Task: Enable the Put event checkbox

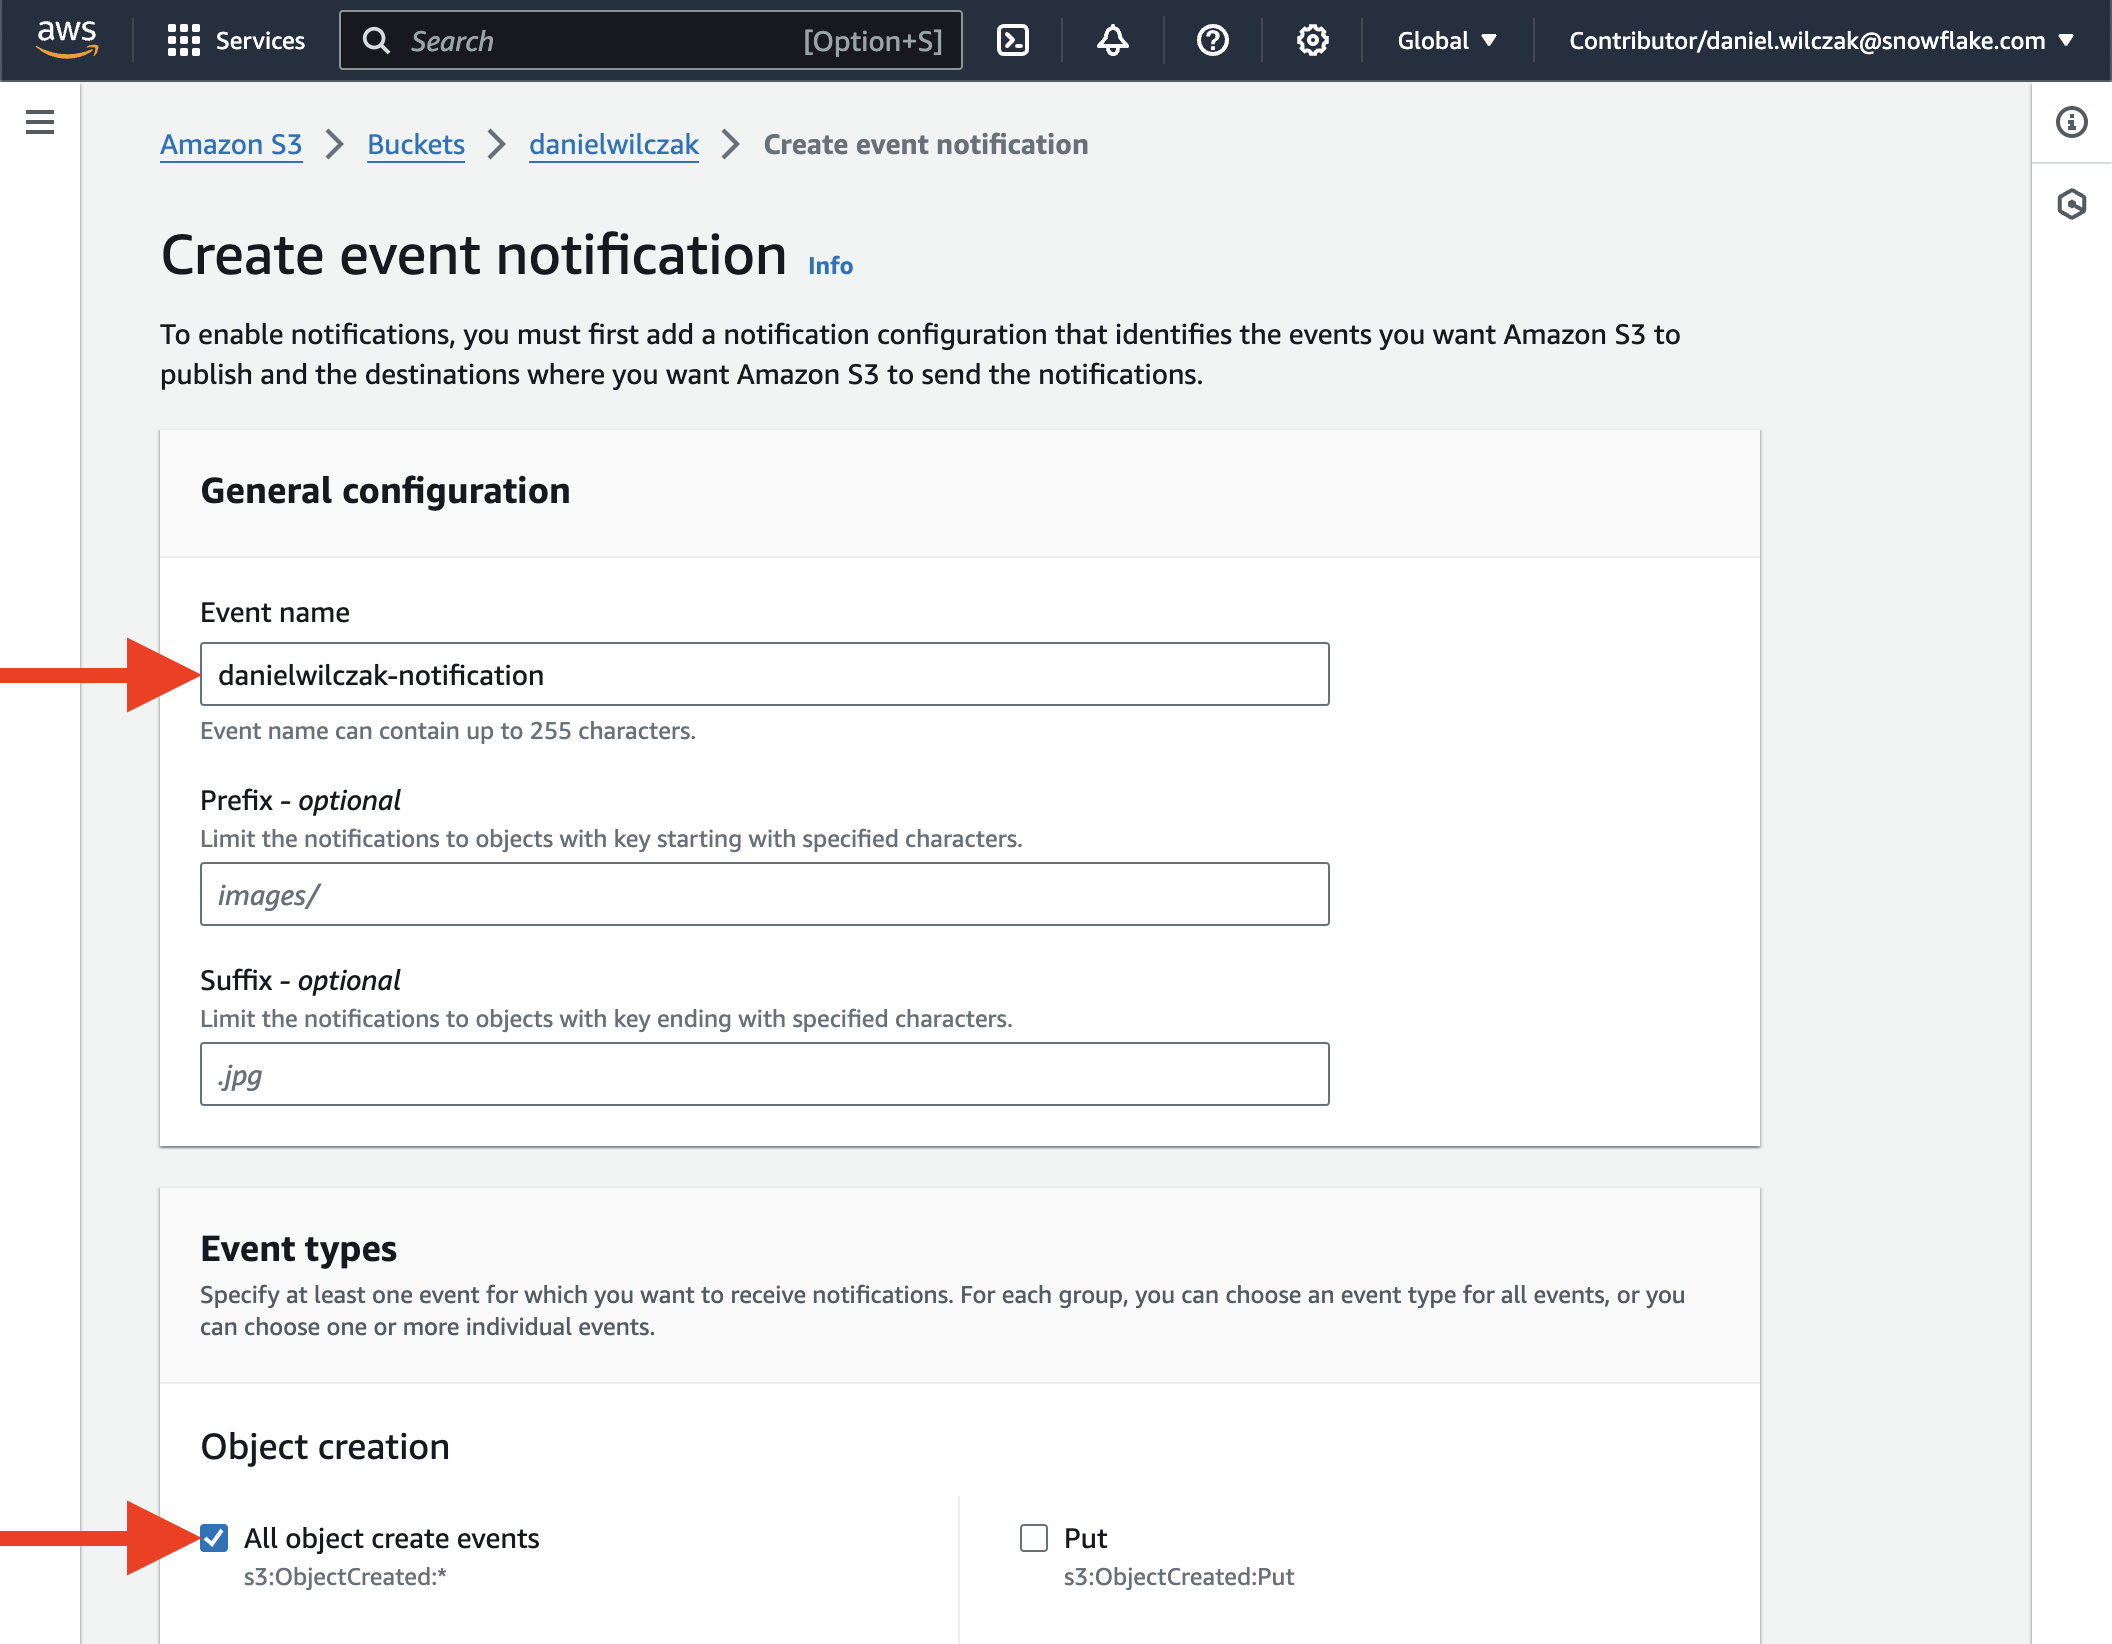Action: (x=1034, y=1538)
